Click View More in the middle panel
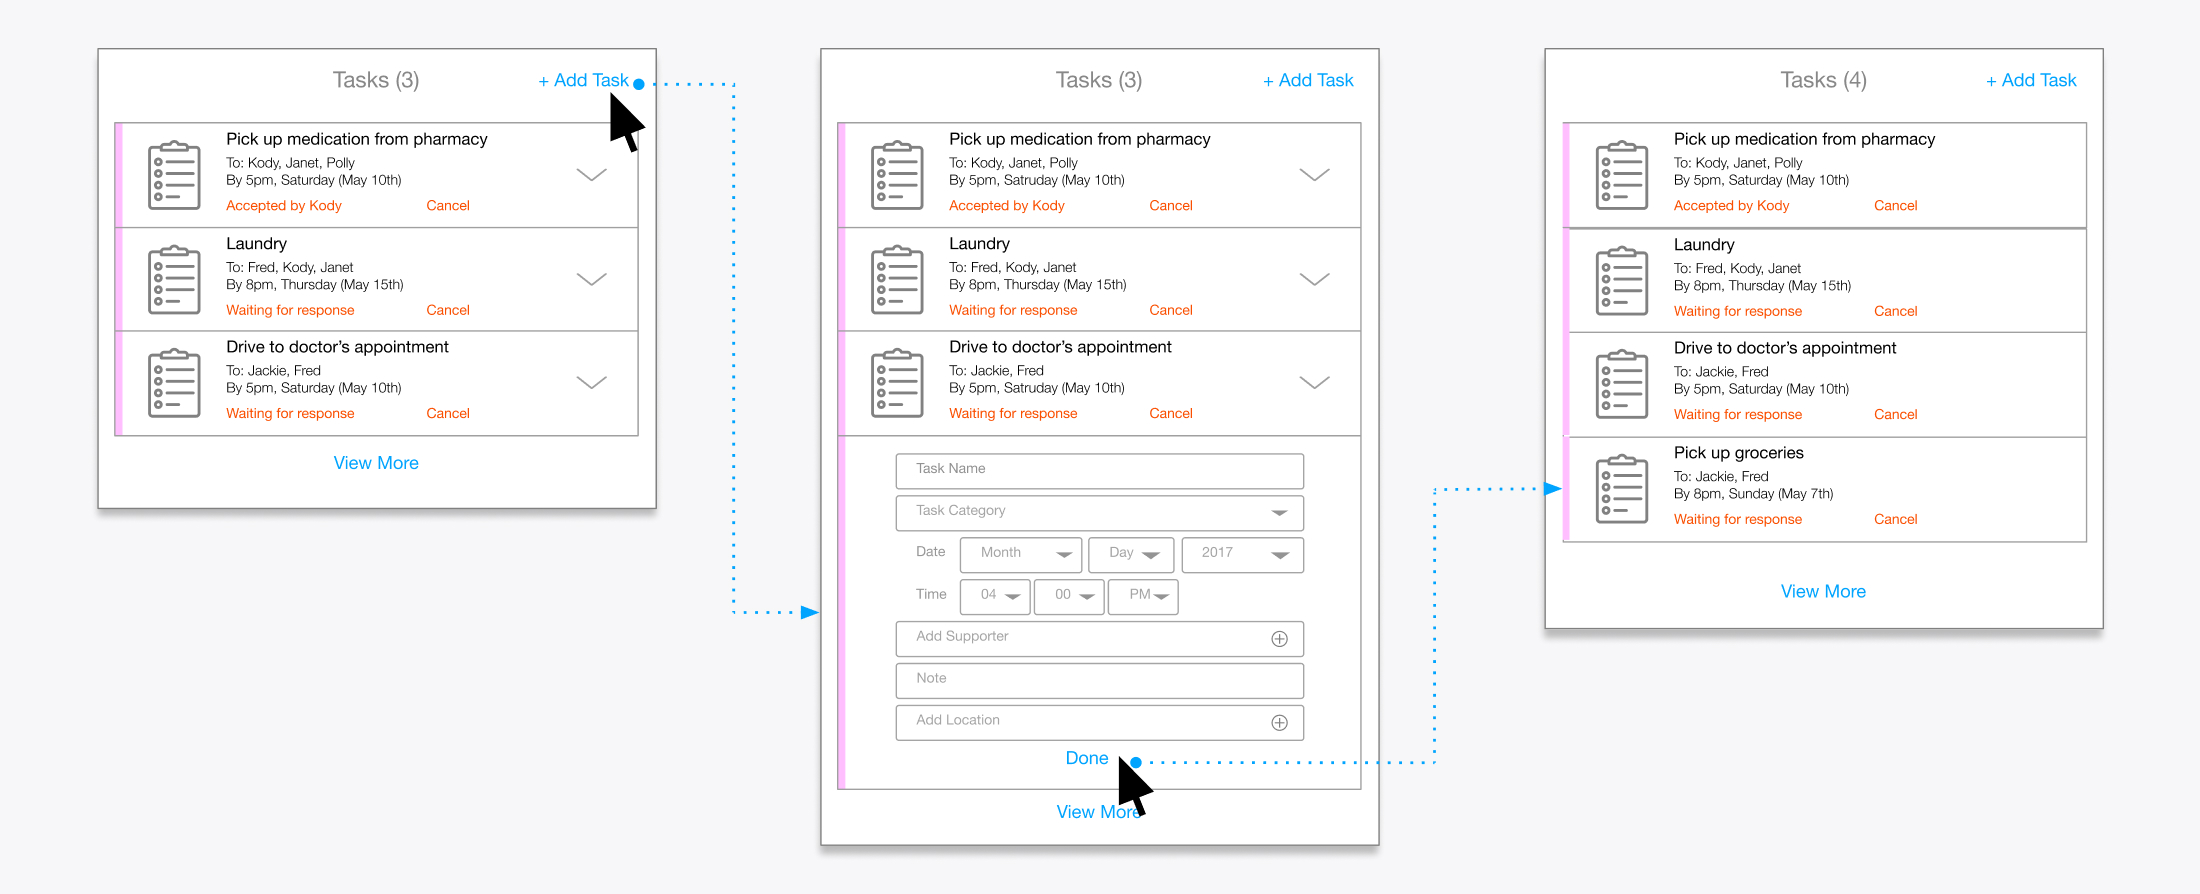This screenshot has height=894, width=2200. pos(1099,812)
